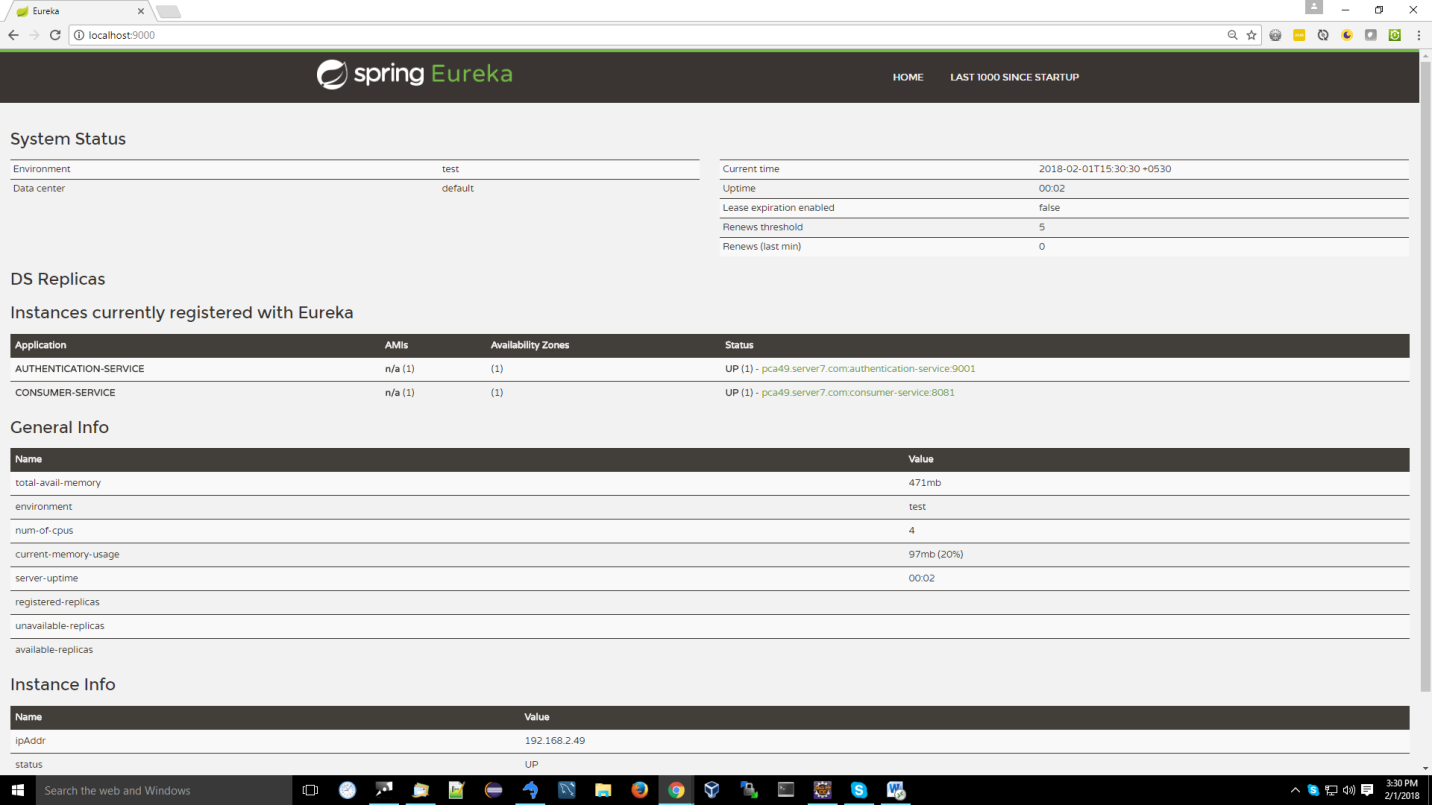This screenshot has width=1432, height=805.
Task: Click the Data center default value
Action: 458,188
